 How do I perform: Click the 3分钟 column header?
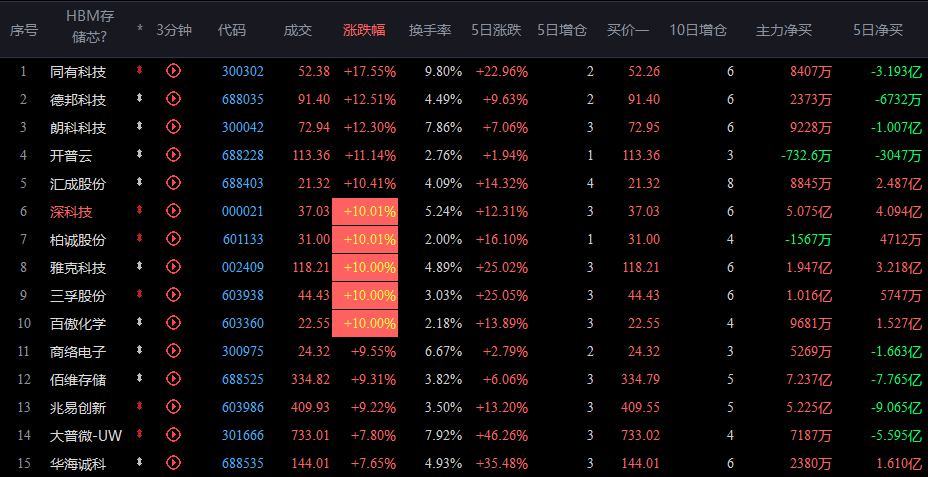[x=174, y=30]
